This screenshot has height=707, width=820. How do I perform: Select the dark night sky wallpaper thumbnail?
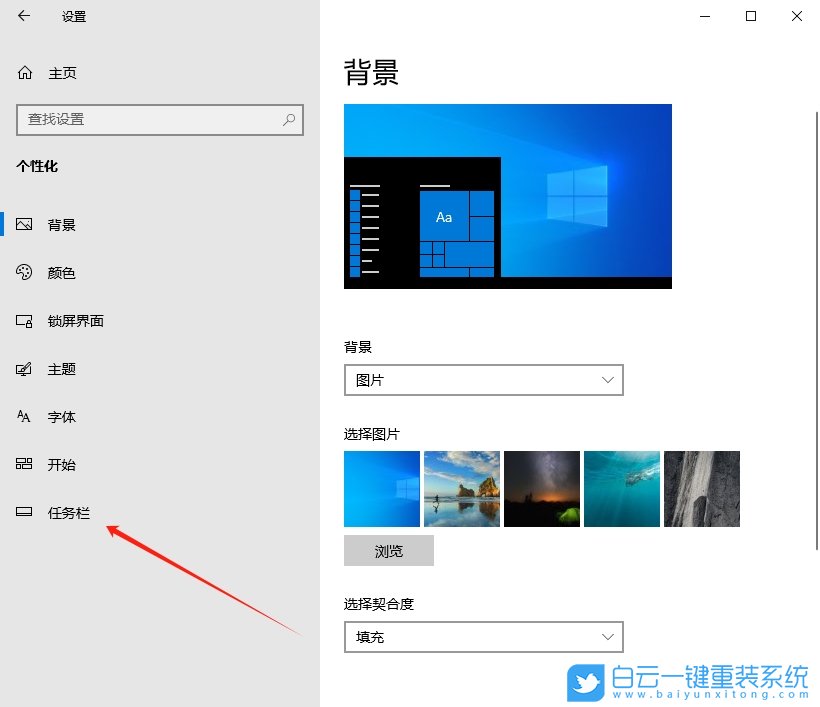[x=541, y=488]
